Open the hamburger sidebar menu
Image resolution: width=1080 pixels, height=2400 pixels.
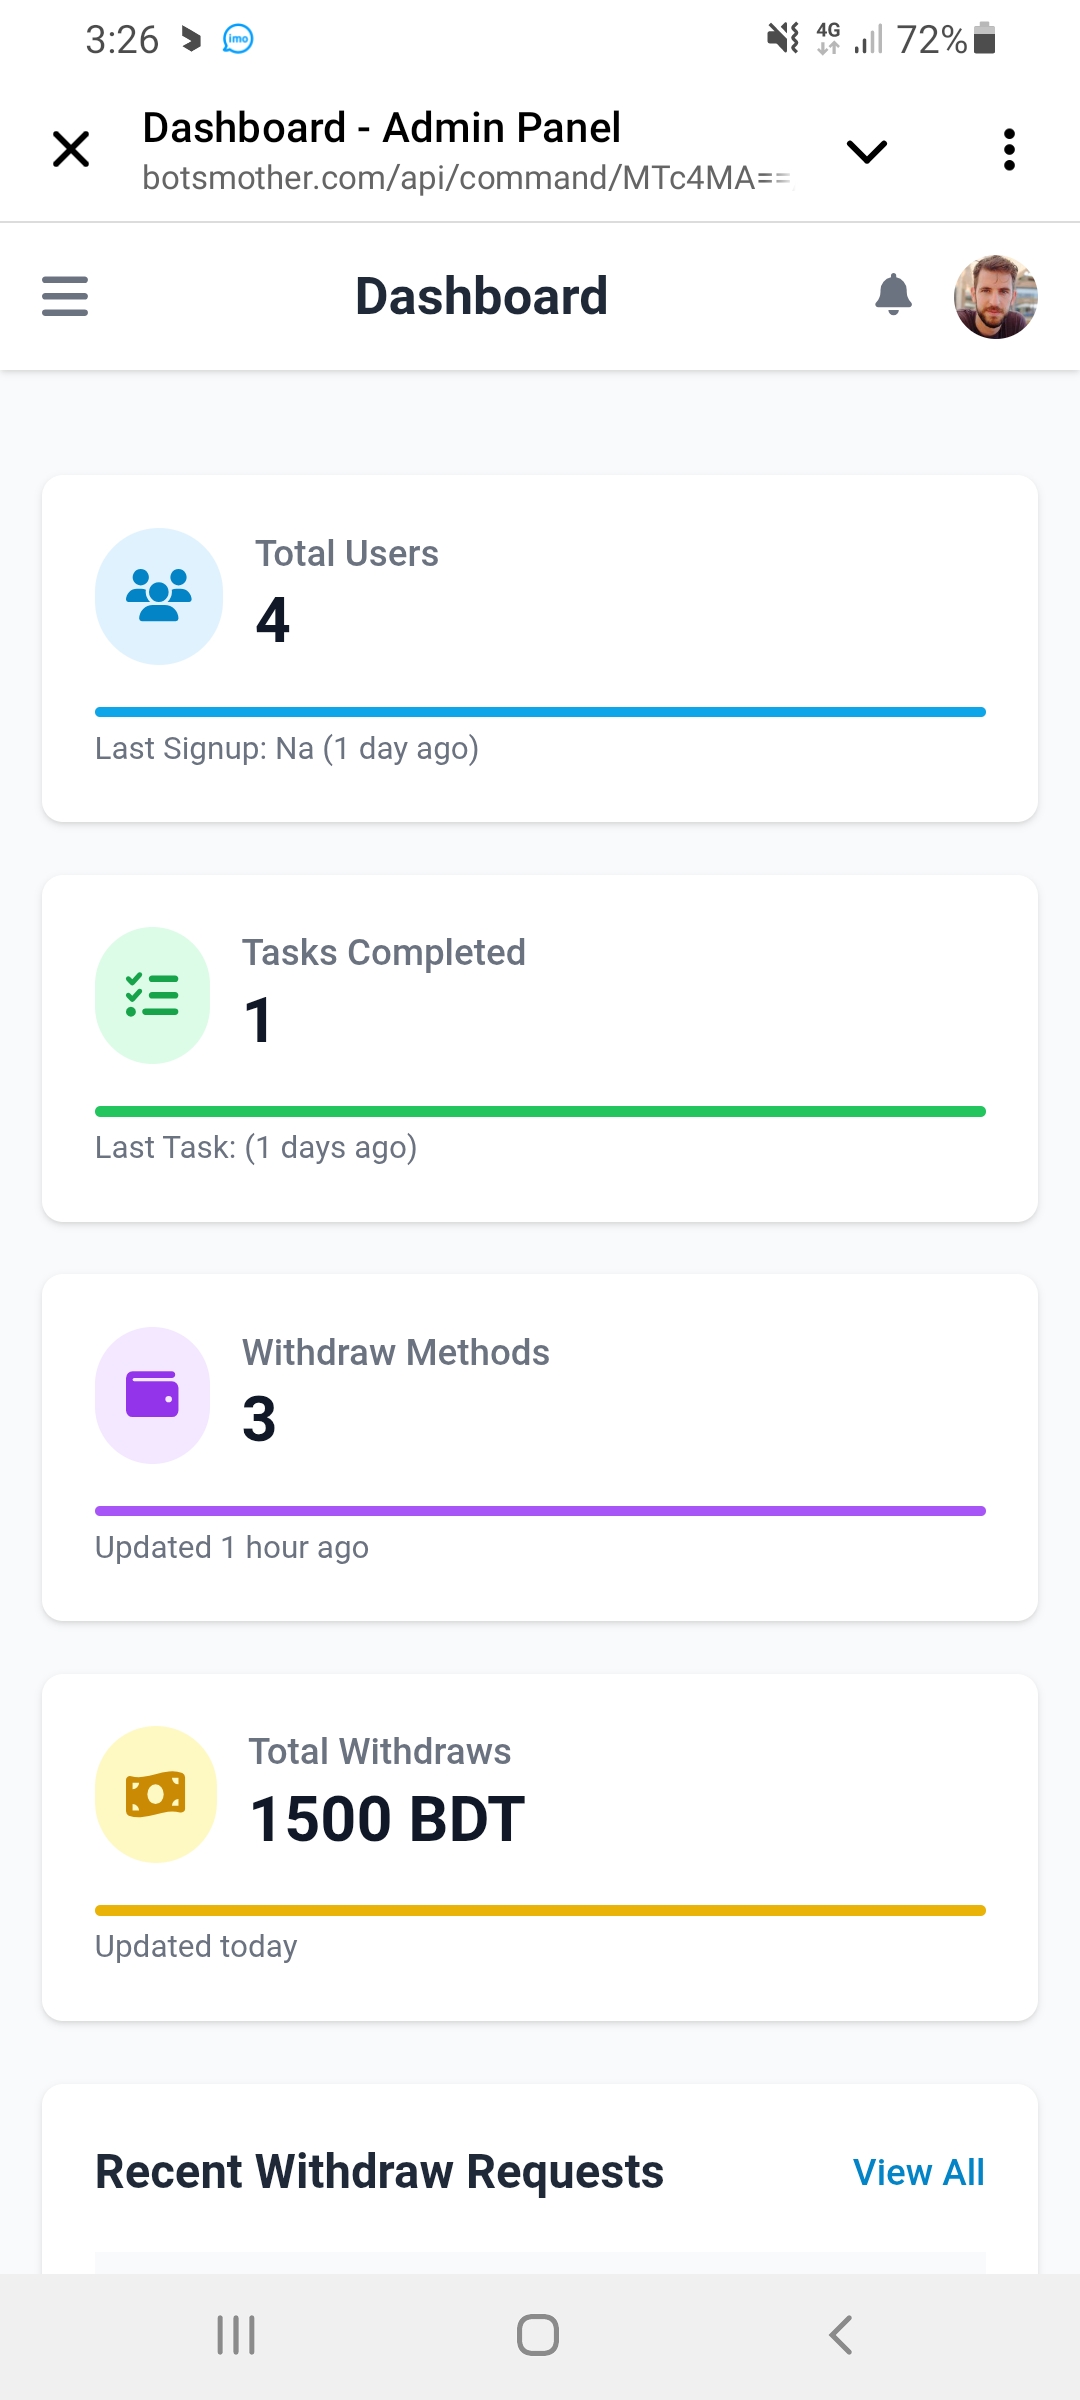click(x=65, y=296)
